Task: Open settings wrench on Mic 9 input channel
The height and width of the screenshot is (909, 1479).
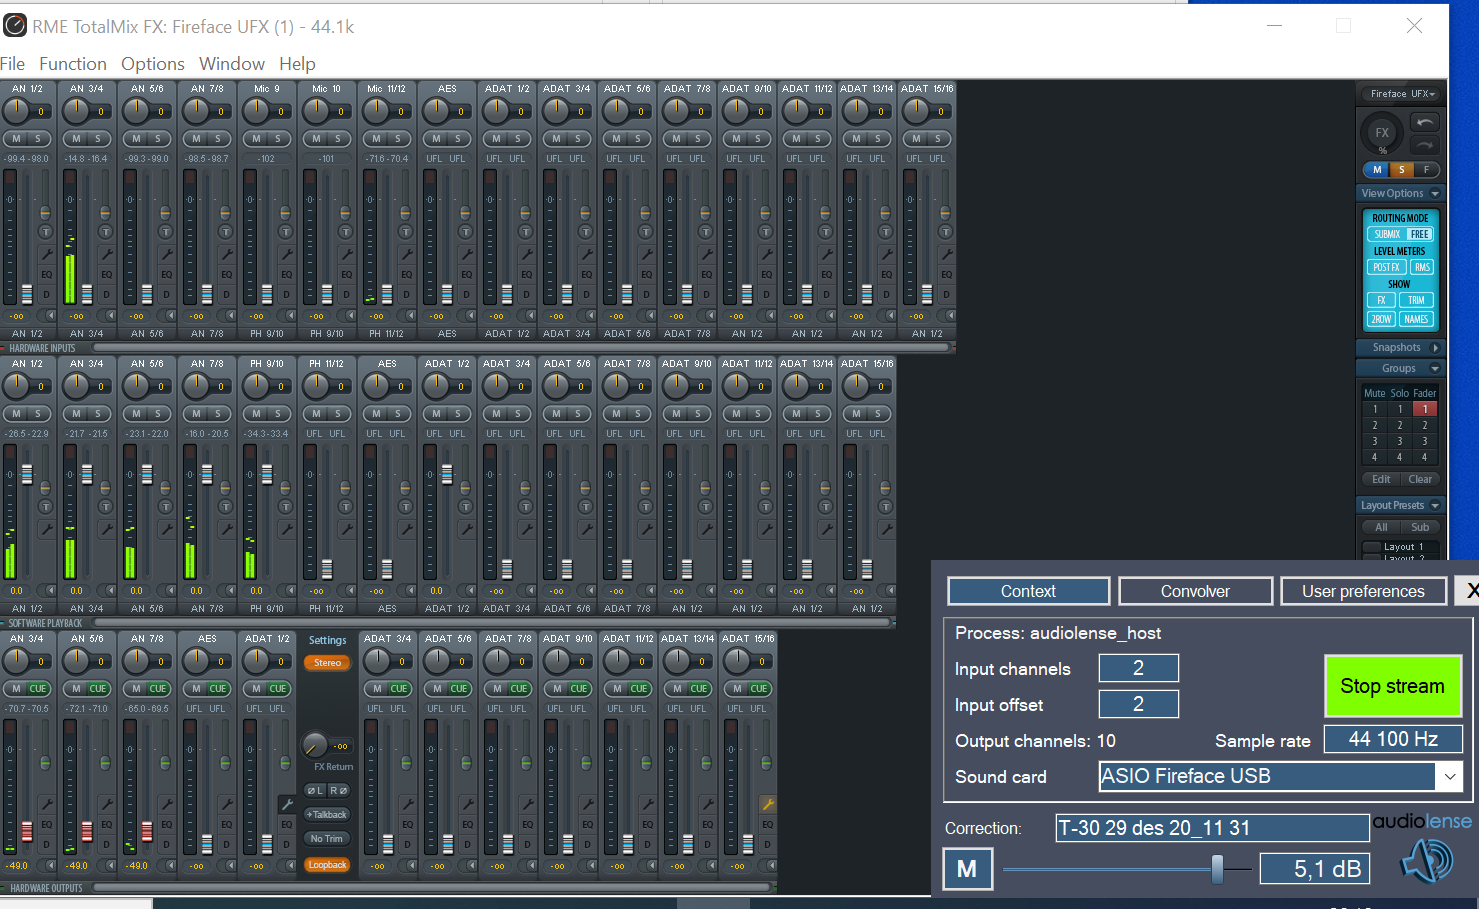Action: pyautogui.click(x=287, y=254)
